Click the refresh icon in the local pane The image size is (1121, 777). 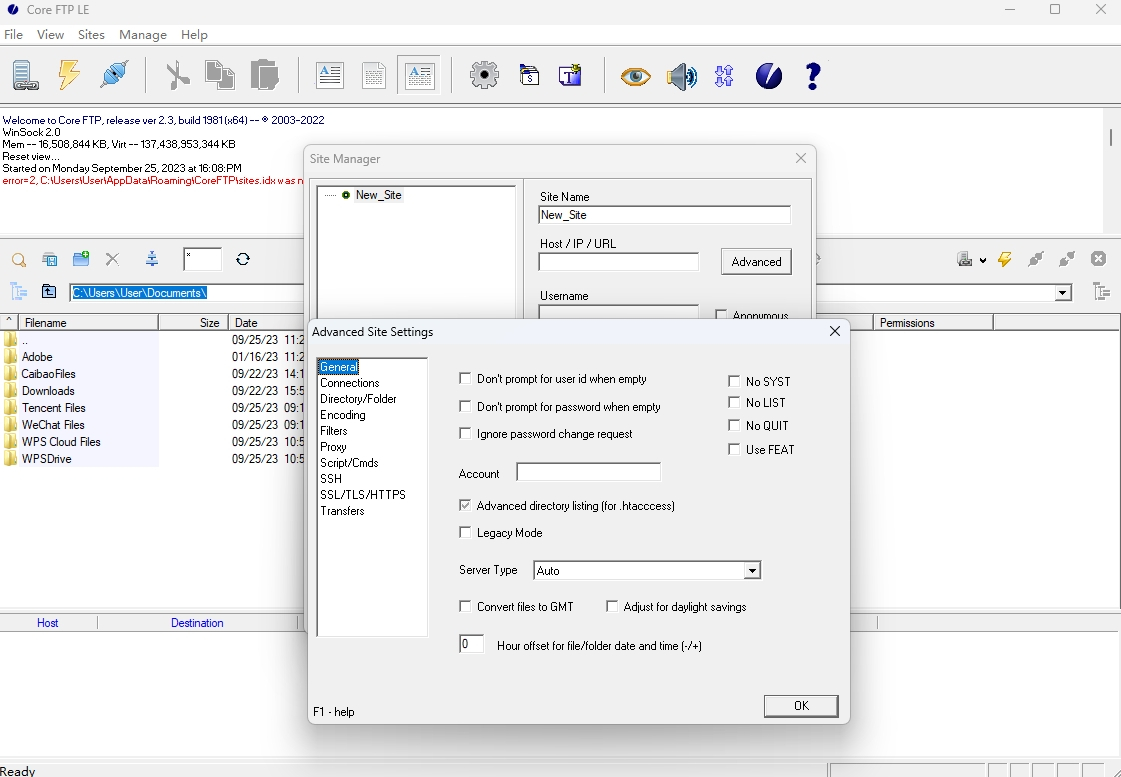click(x=243, y=258)
